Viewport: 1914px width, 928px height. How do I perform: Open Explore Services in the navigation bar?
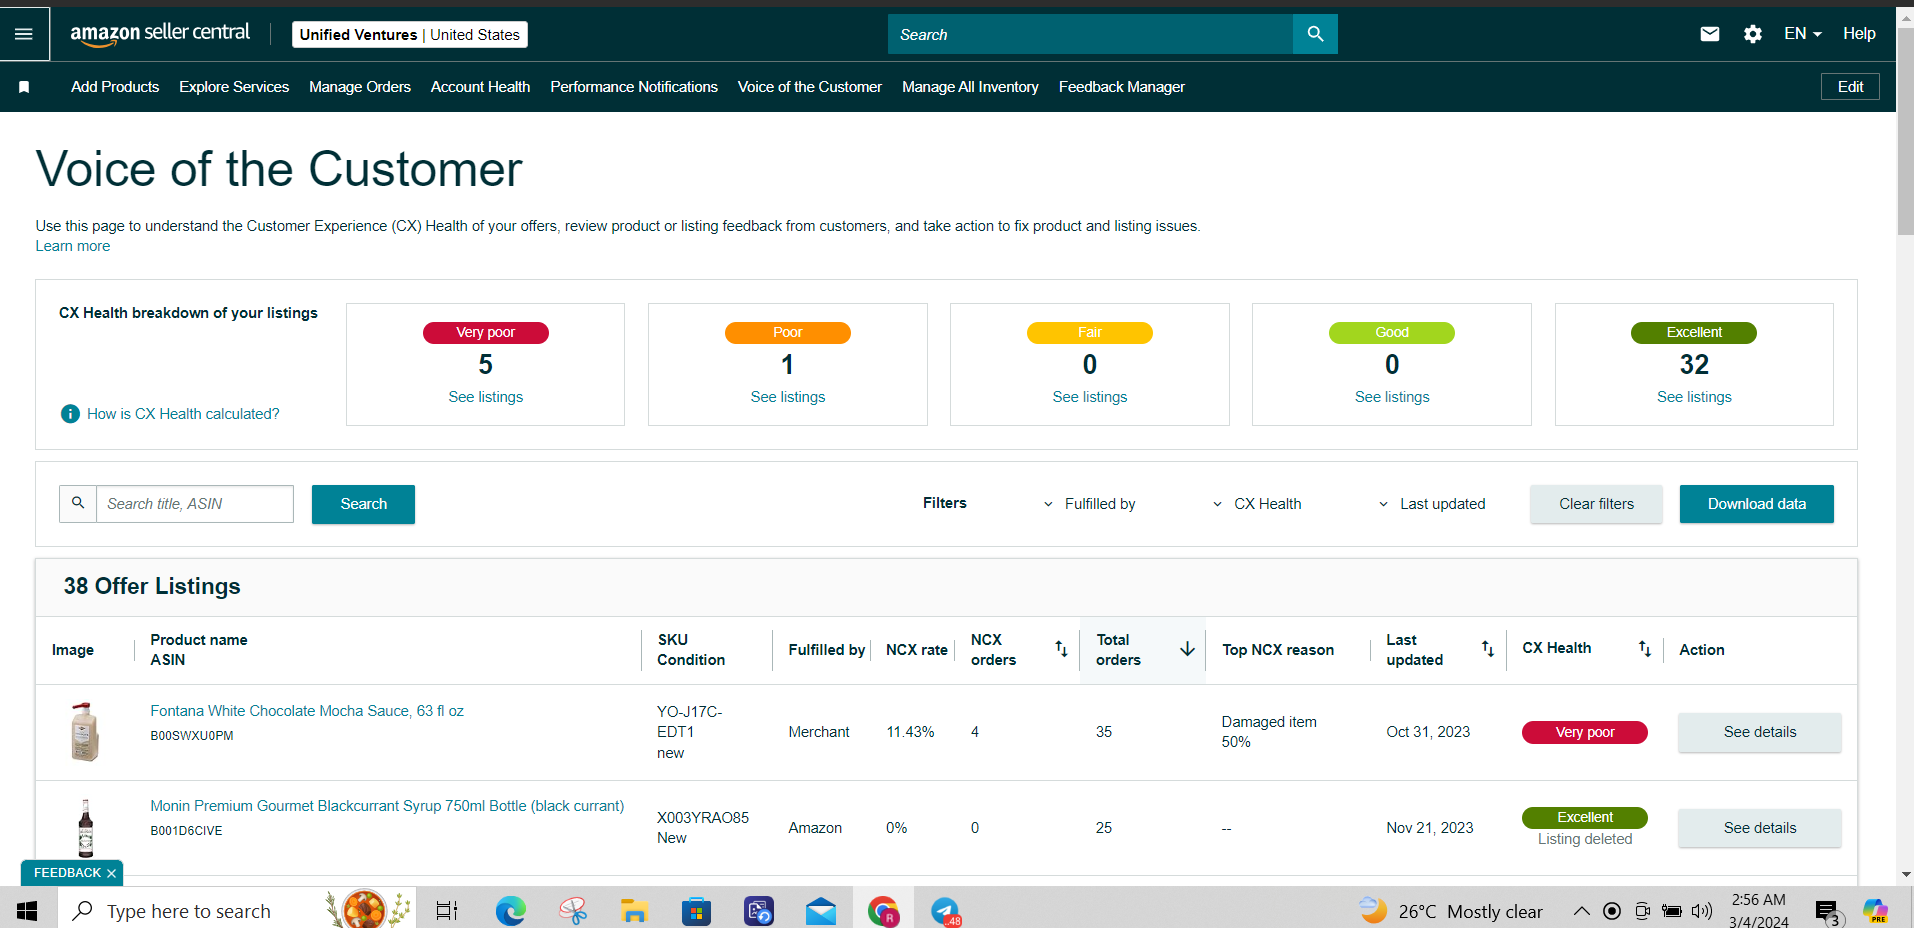[x=234, y=87]
